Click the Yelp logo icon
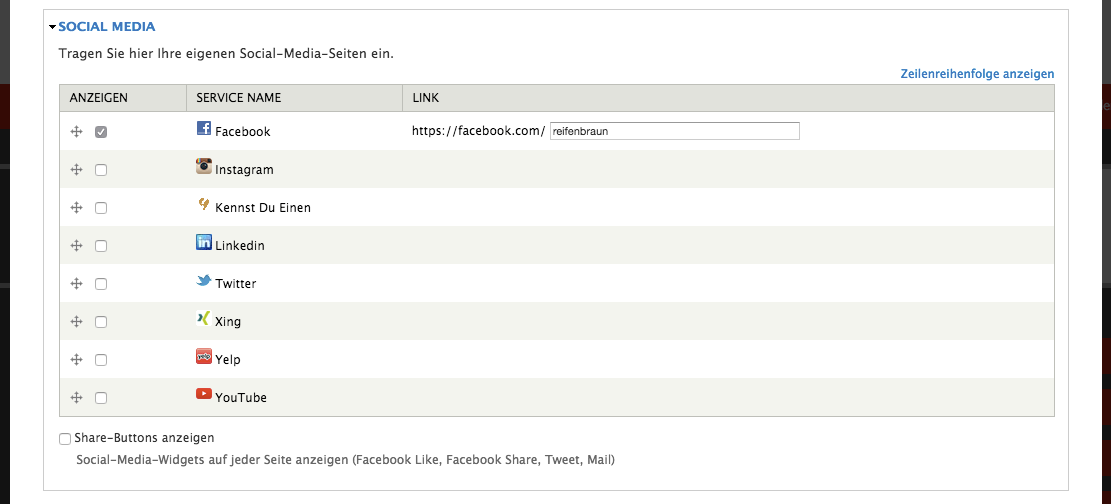Screen dimensions: 1111x504 point(204,357)
